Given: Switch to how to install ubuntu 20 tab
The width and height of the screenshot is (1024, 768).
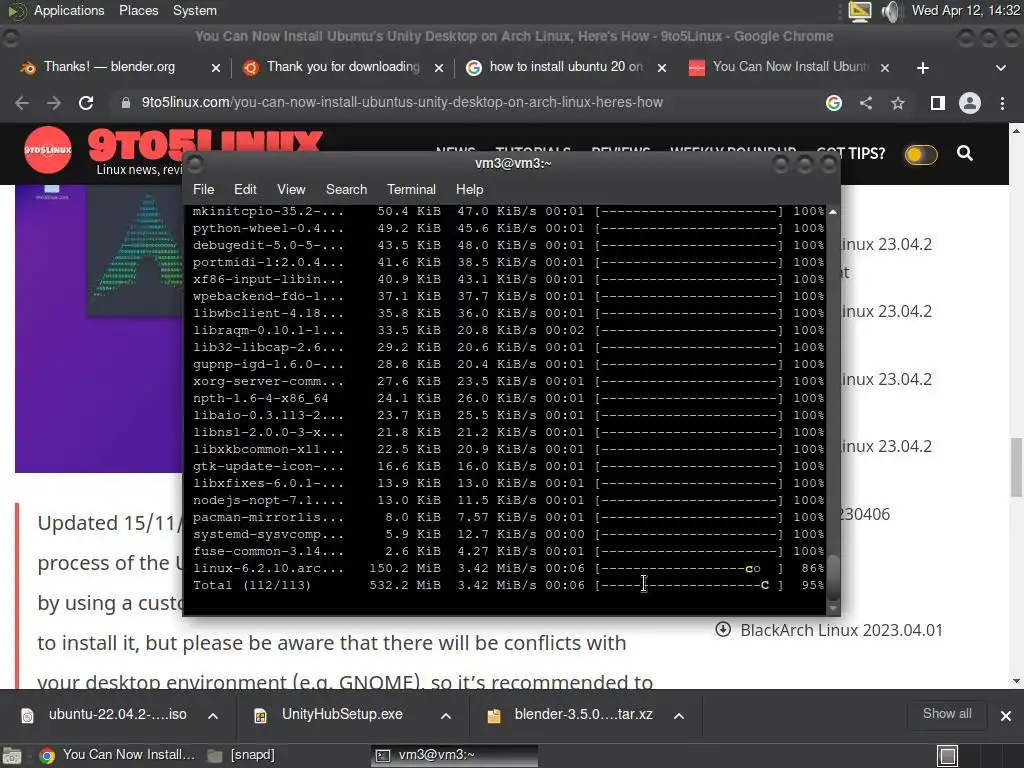Looking at the screenshot, I should [x=566, y=67].
